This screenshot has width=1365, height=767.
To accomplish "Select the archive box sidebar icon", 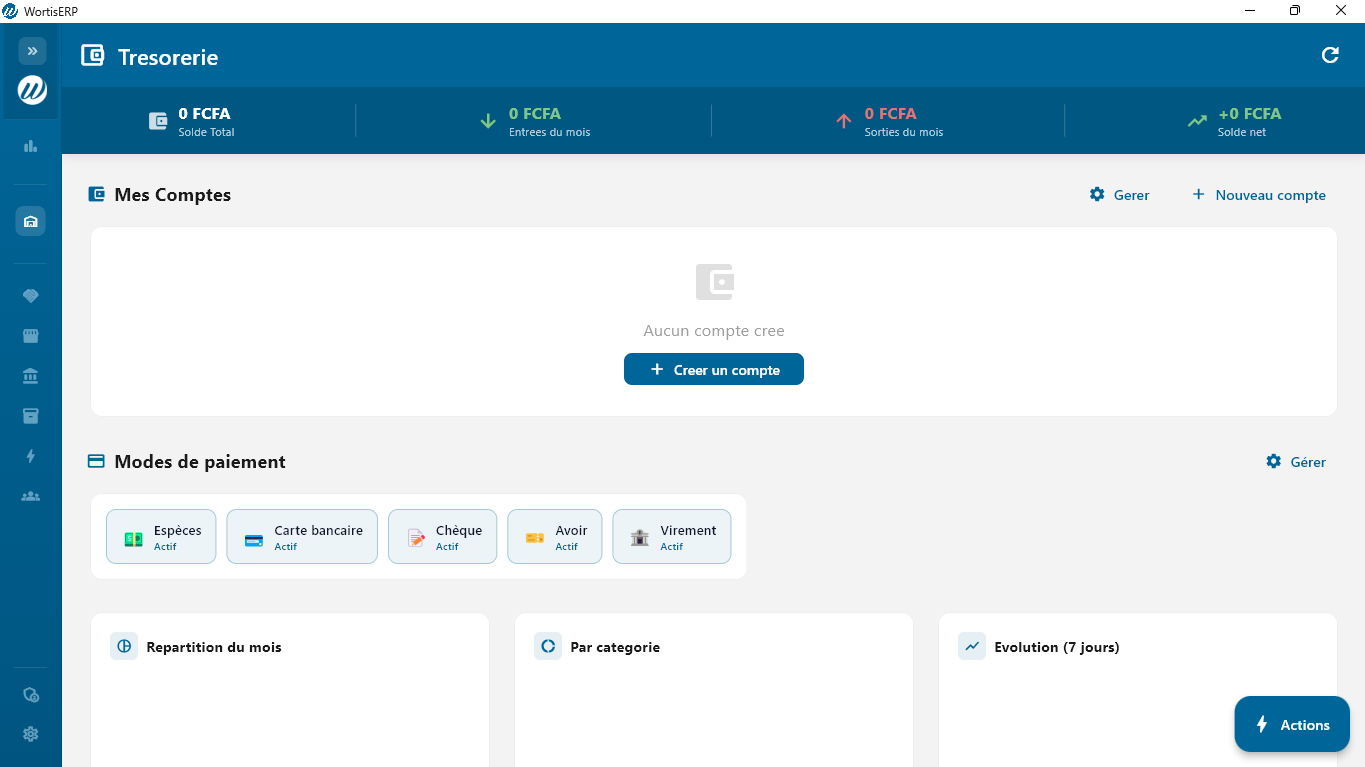I will click(31, 416).
